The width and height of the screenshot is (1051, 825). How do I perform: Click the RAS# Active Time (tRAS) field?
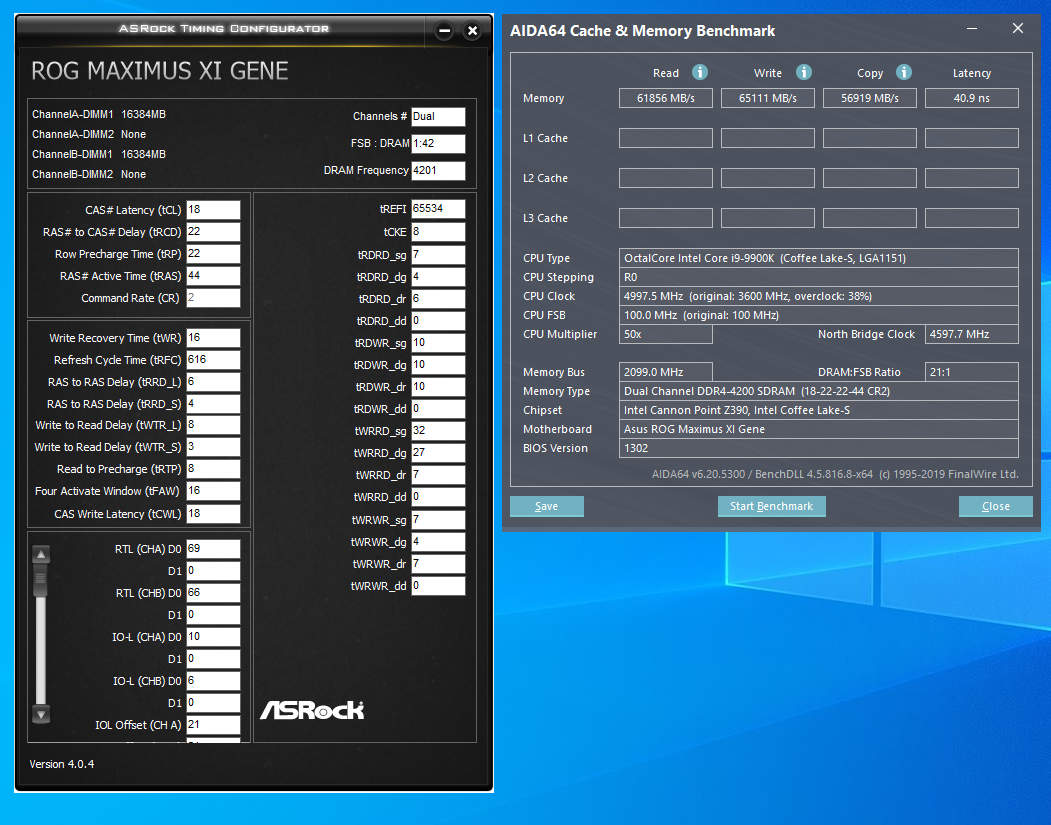213,276
